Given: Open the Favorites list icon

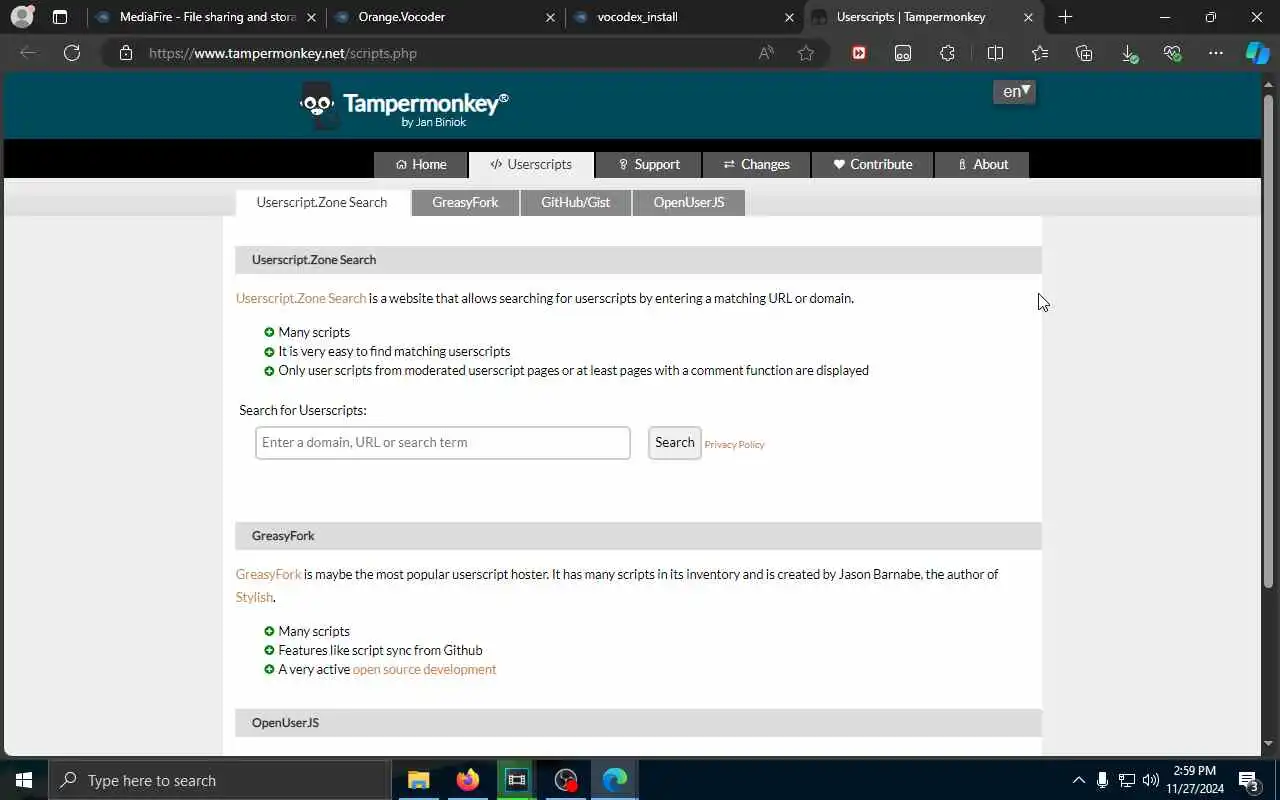Looking at the screenshot, I should [x=1040, y=53].
